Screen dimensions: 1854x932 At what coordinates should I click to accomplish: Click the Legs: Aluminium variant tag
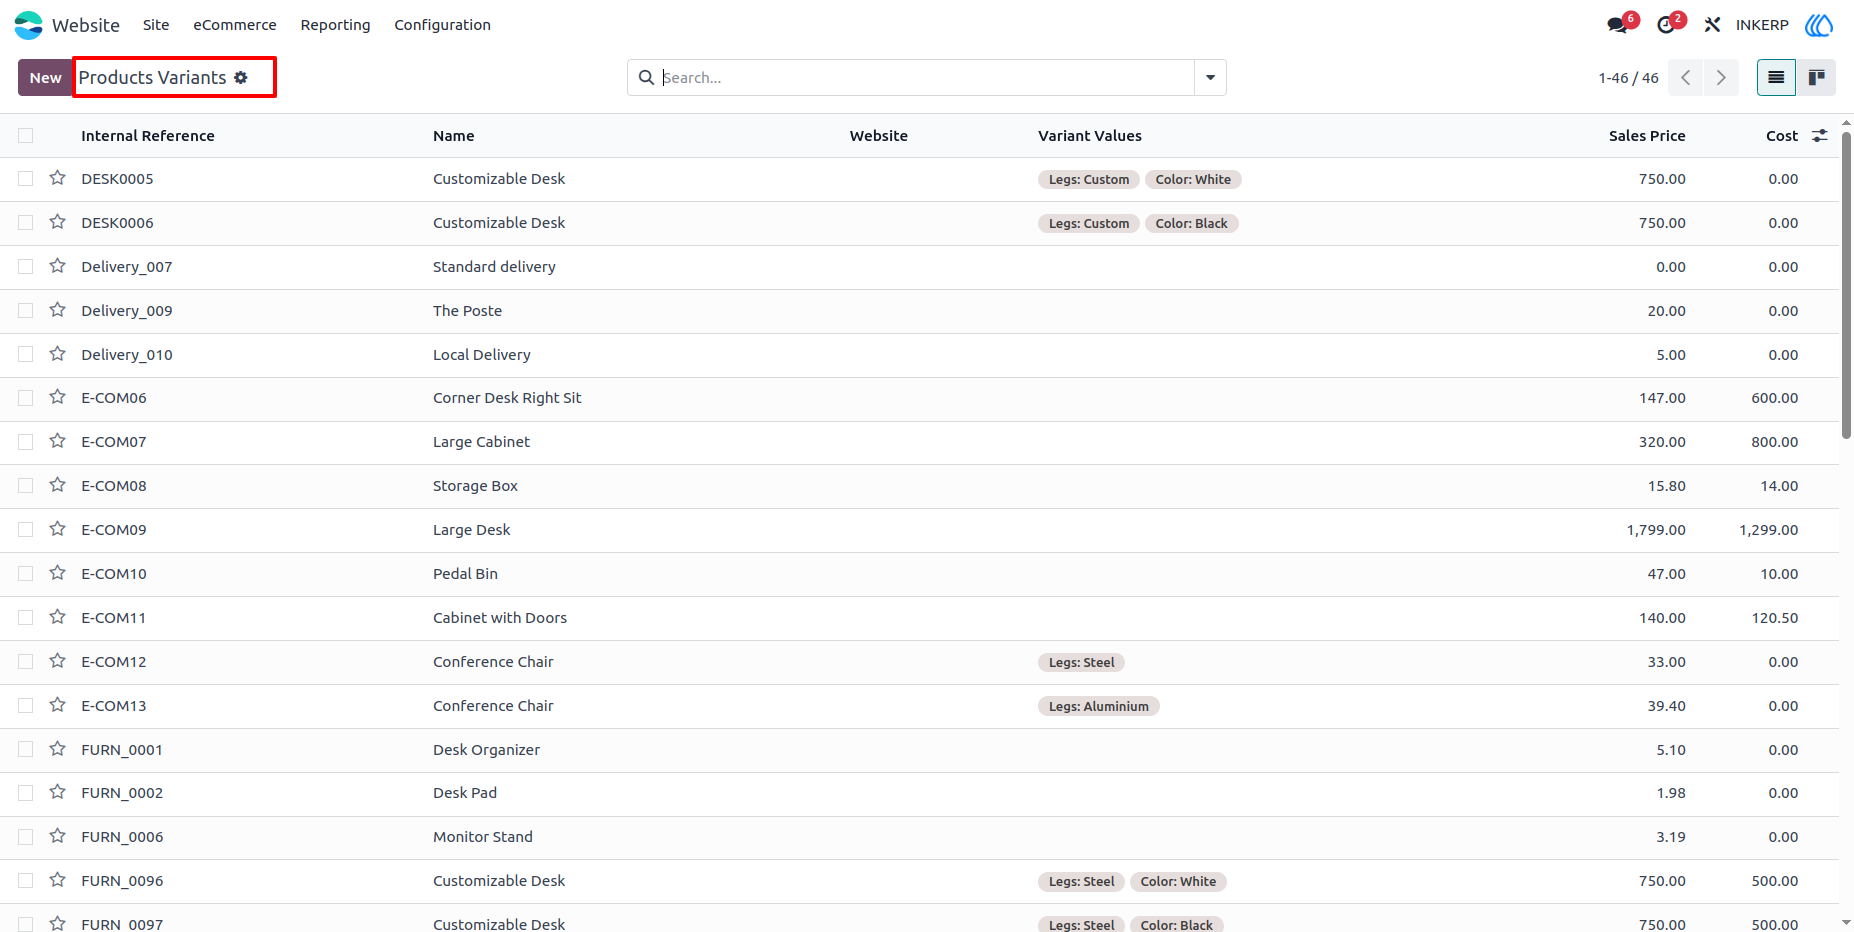click(1098, 706)
